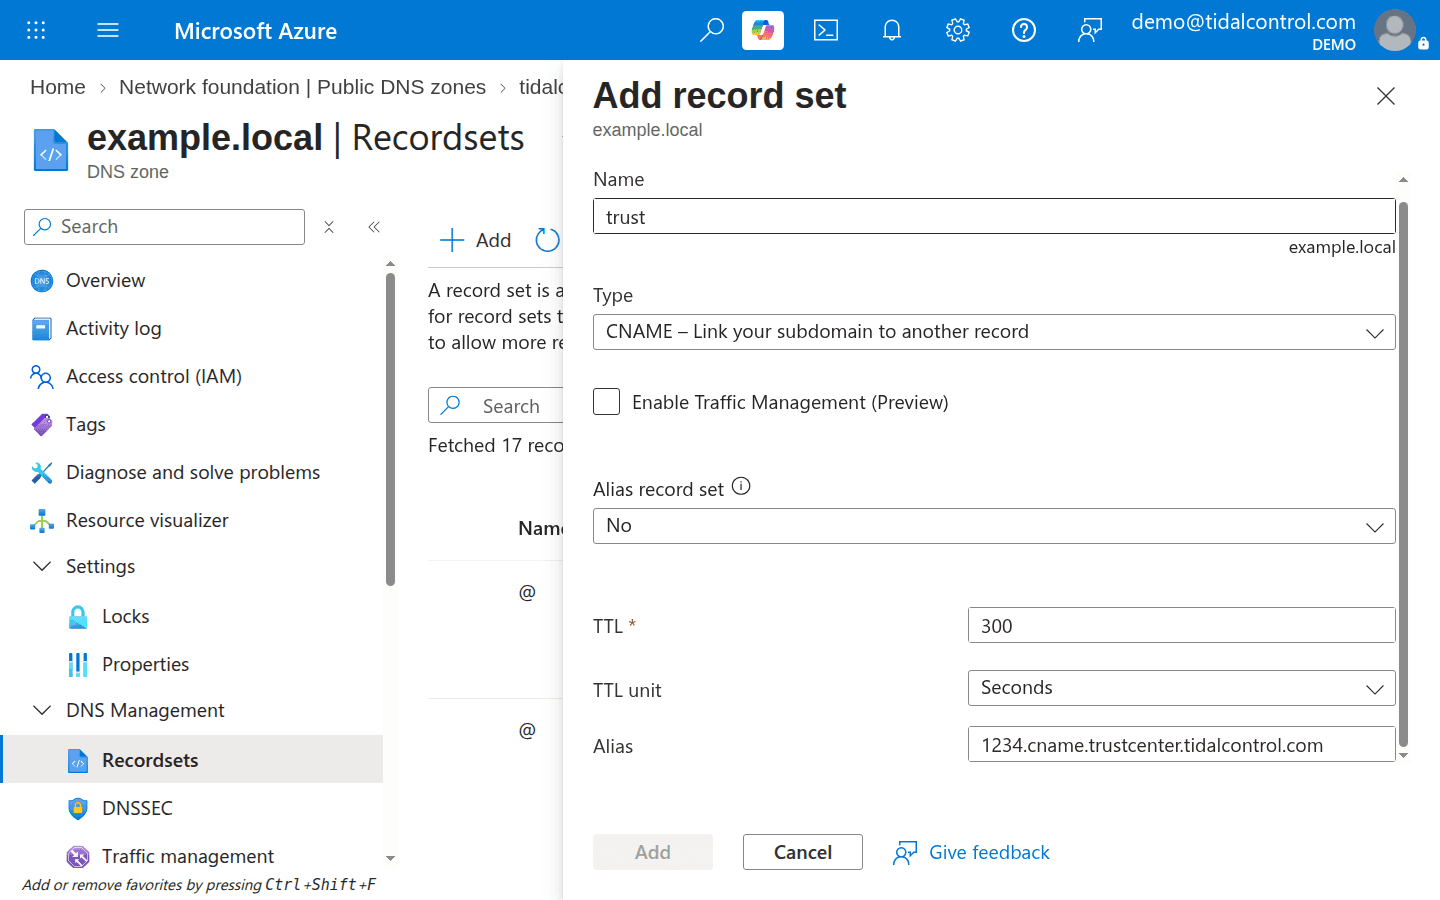The height and width of the screenshot is (900, 1440).
Task: Click the Alias target field
Action: click(x=1181, y=744)
